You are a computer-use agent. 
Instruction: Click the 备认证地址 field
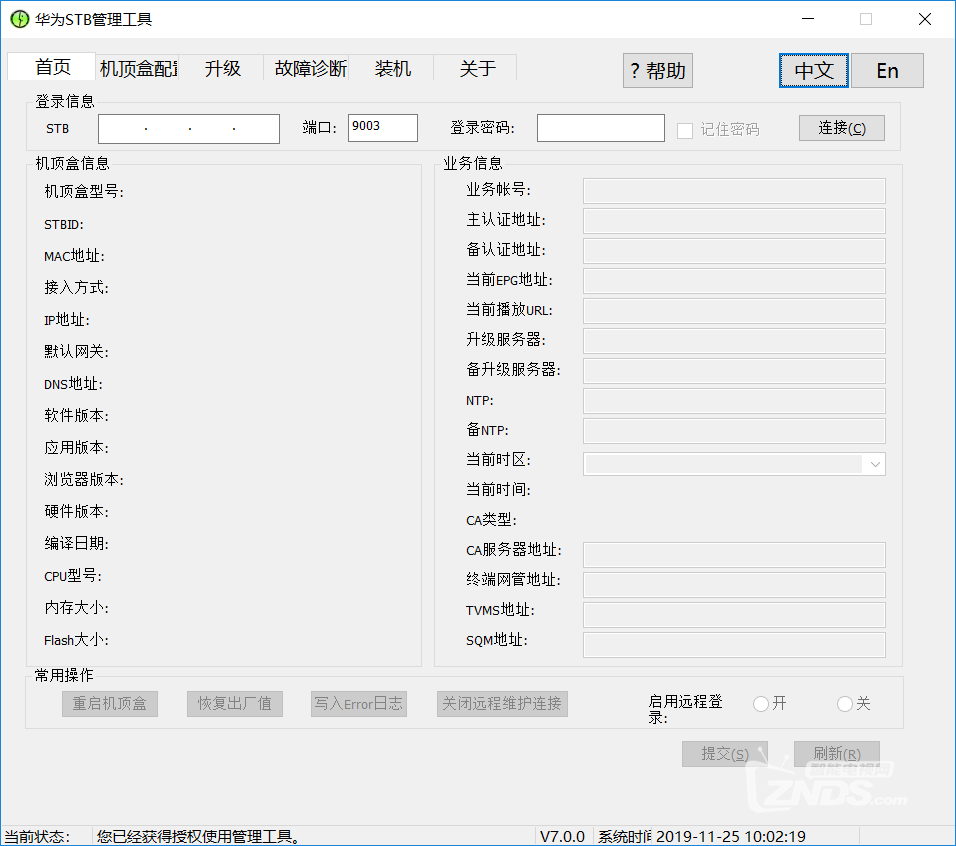[x=734, y=251]
